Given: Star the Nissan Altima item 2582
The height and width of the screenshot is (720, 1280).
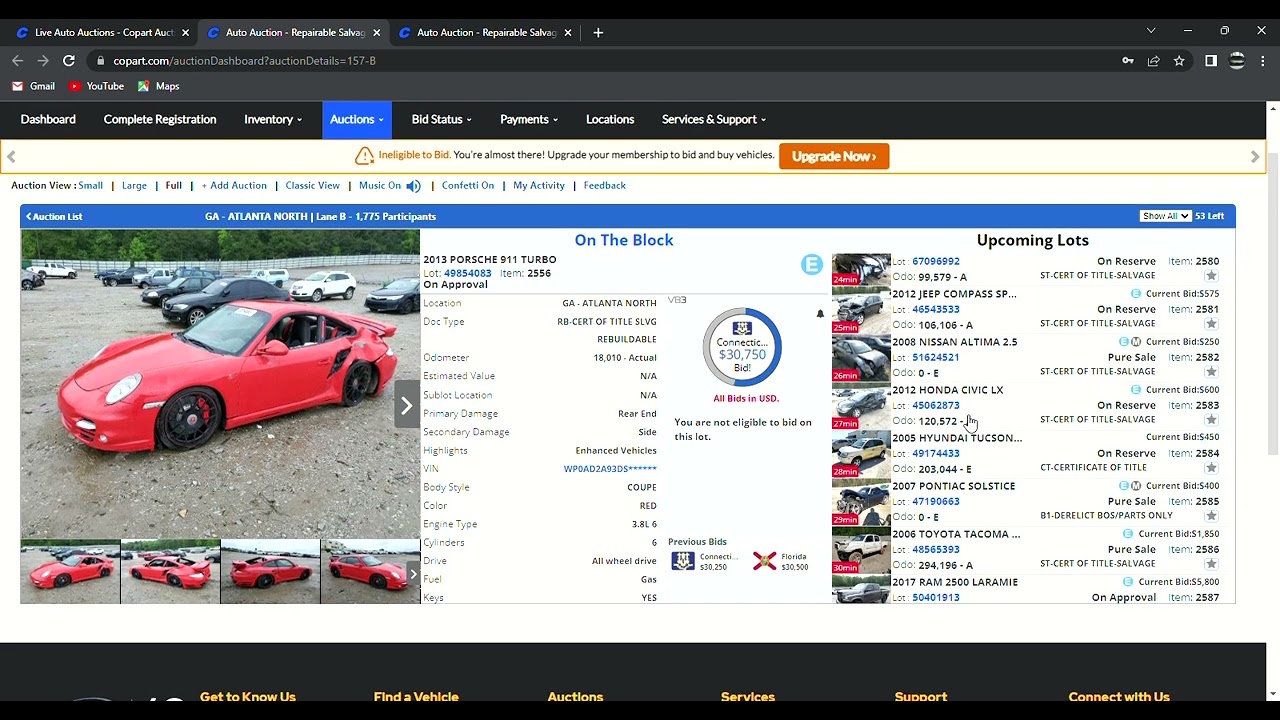Looking at the screenshot, I should click(1211, 372).
